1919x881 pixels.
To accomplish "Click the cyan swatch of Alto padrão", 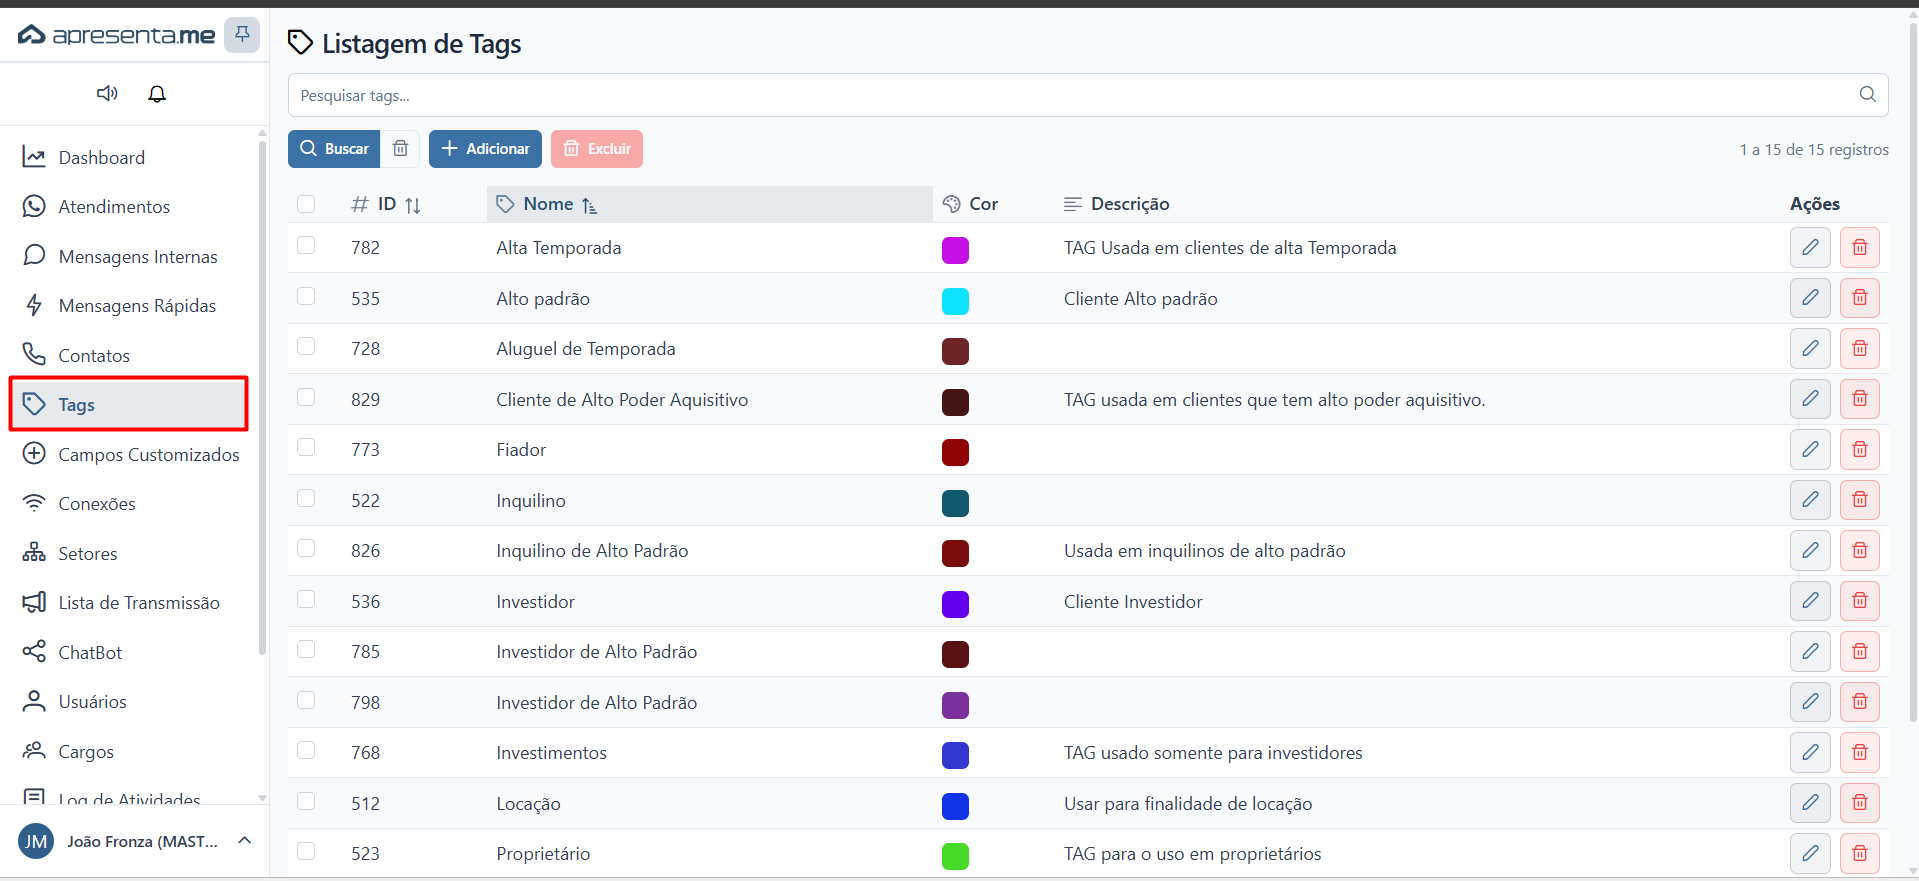I will (x=955, y=301).
